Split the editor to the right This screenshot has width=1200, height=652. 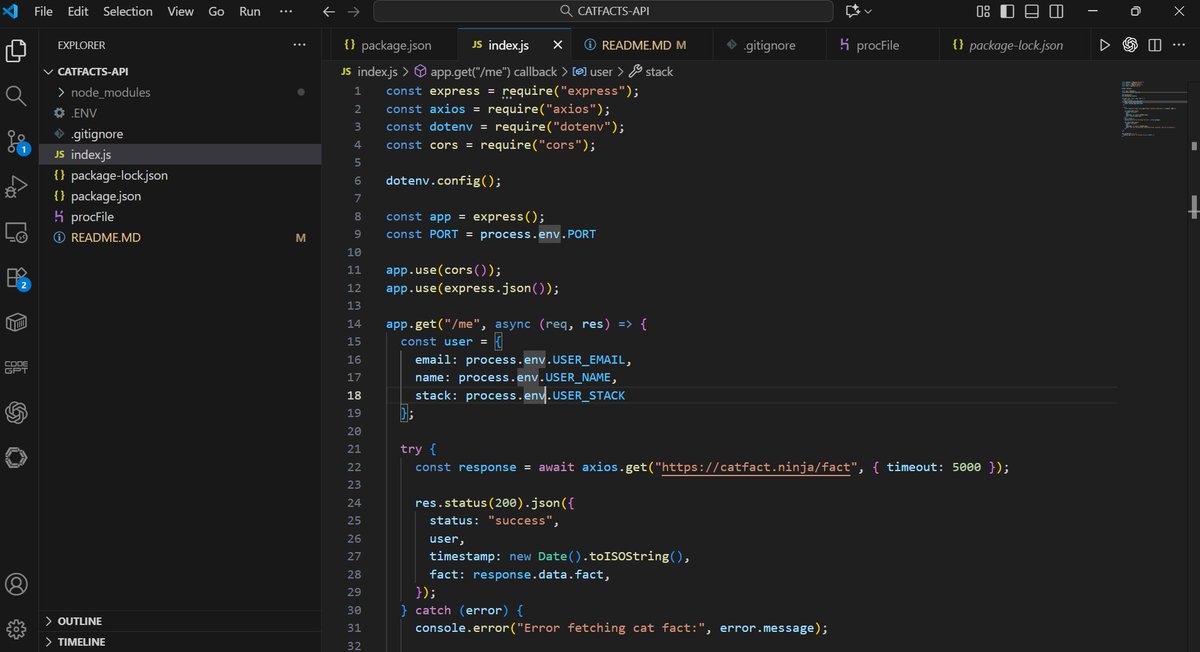click(x=1154, y=45)
